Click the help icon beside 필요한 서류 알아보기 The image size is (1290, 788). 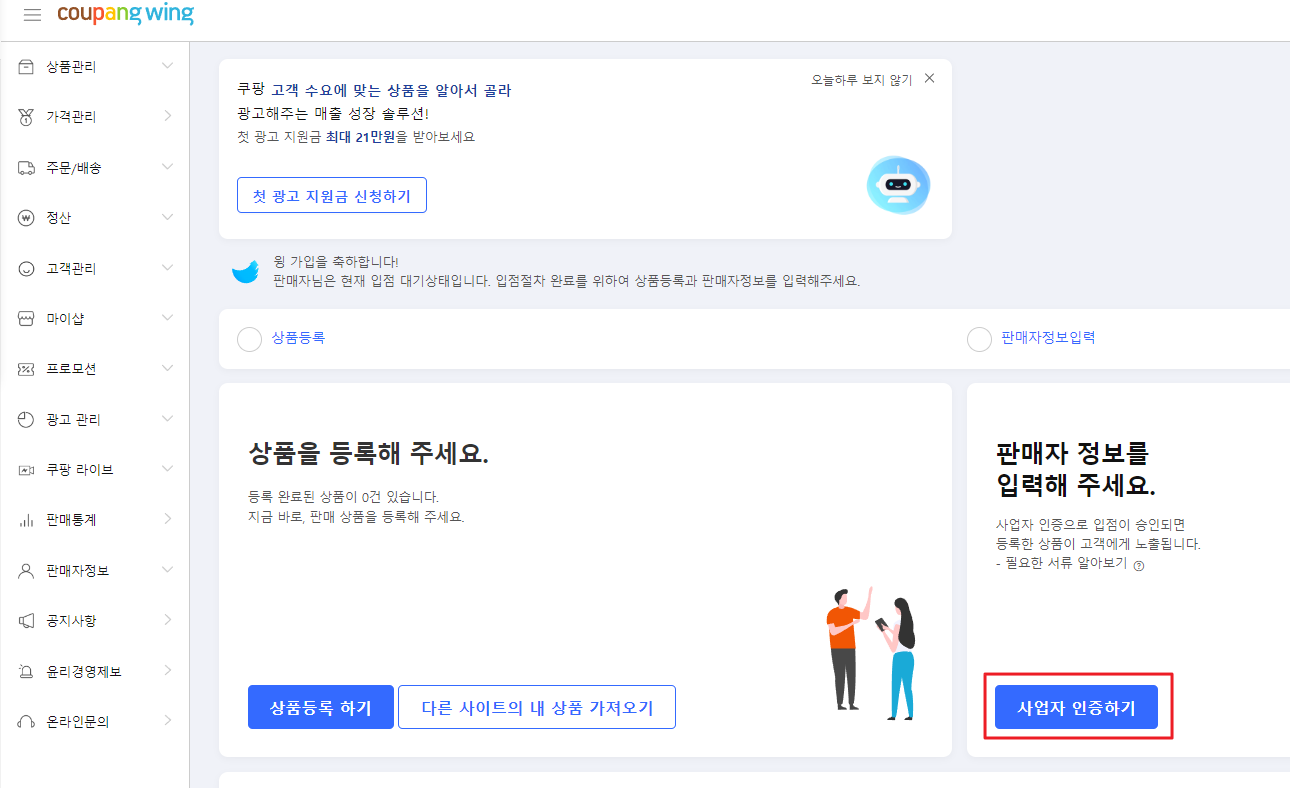click(1138, 564)
